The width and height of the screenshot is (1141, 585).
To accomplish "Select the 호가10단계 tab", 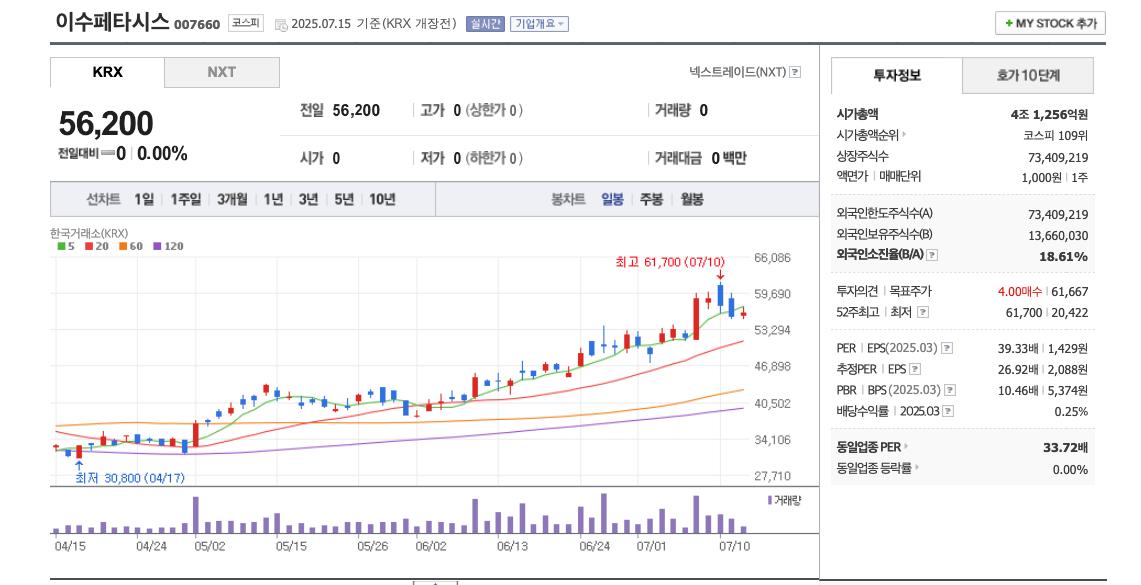I will tap(1027, 76).
